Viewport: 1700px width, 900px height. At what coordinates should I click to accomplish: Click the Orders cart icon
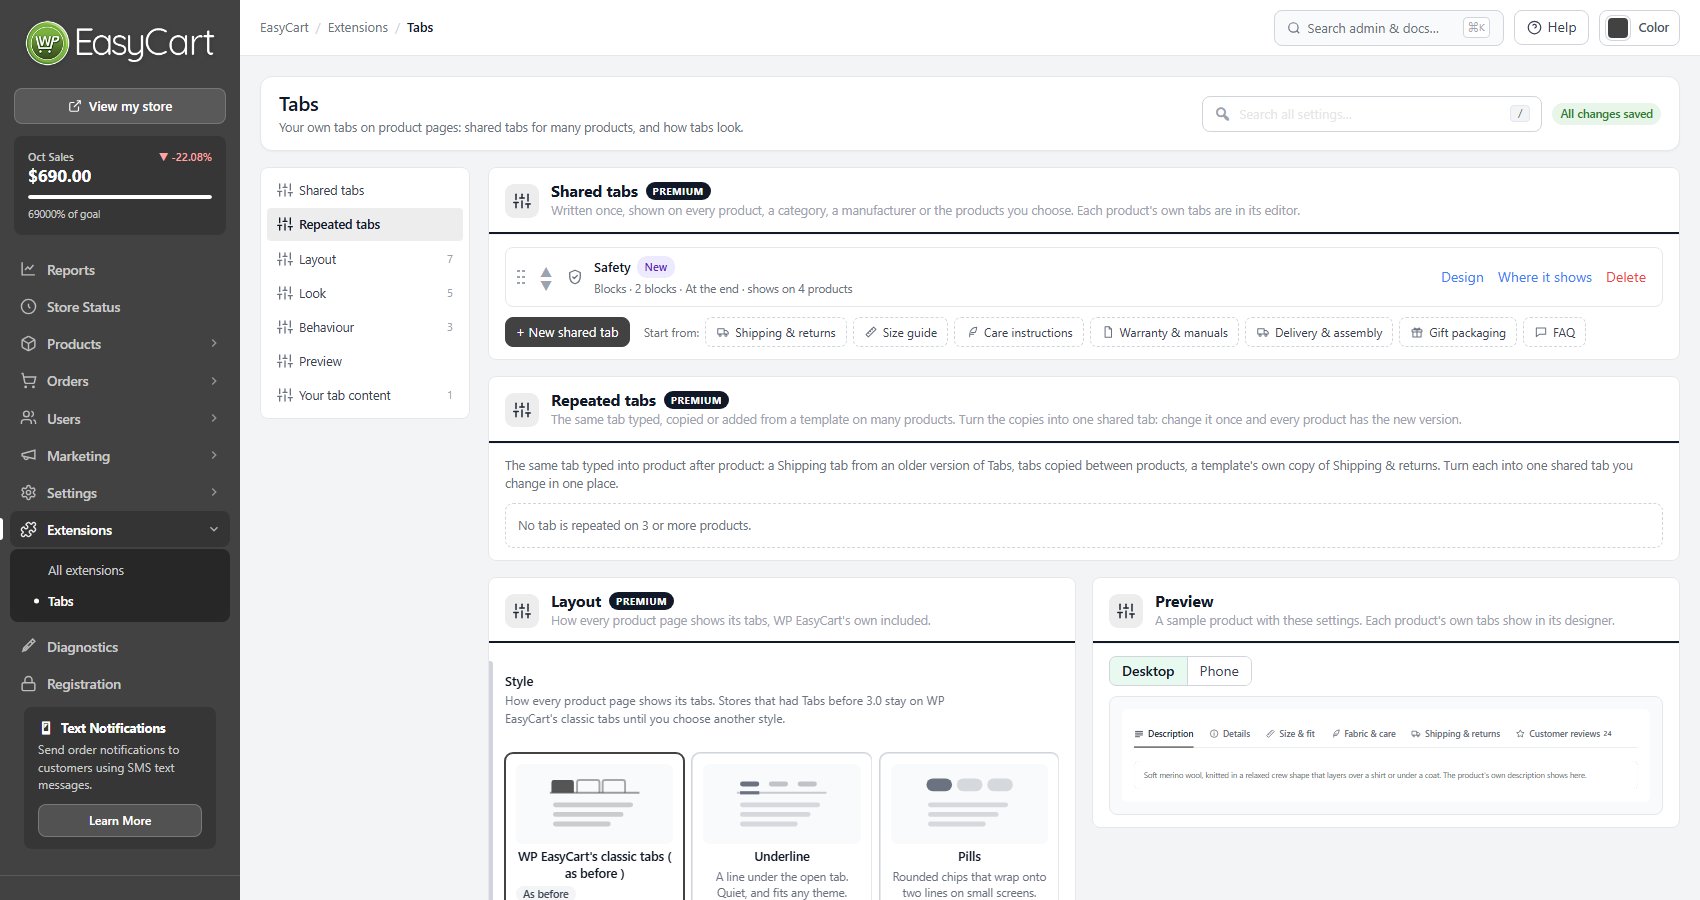coord(28,381)
